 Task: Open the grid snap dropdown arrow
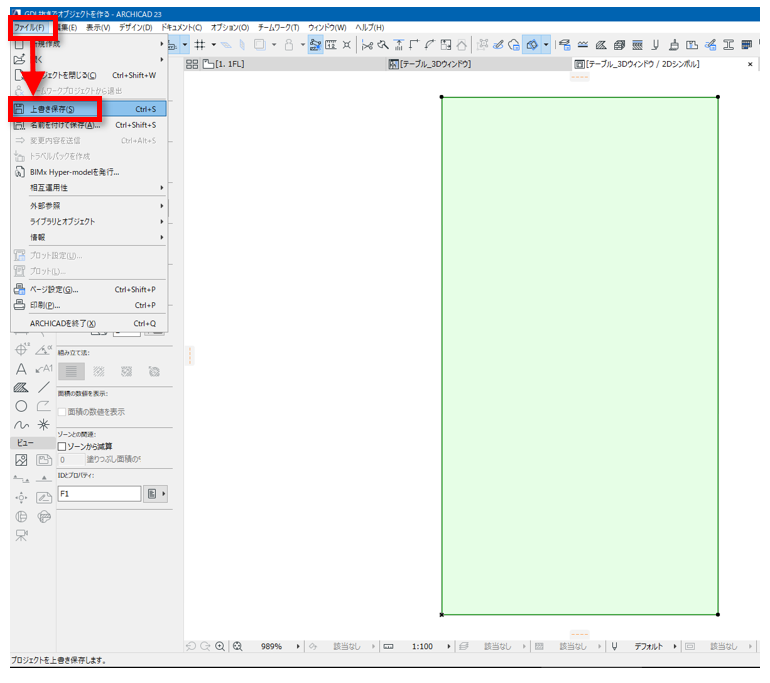[x=214, y=45]
